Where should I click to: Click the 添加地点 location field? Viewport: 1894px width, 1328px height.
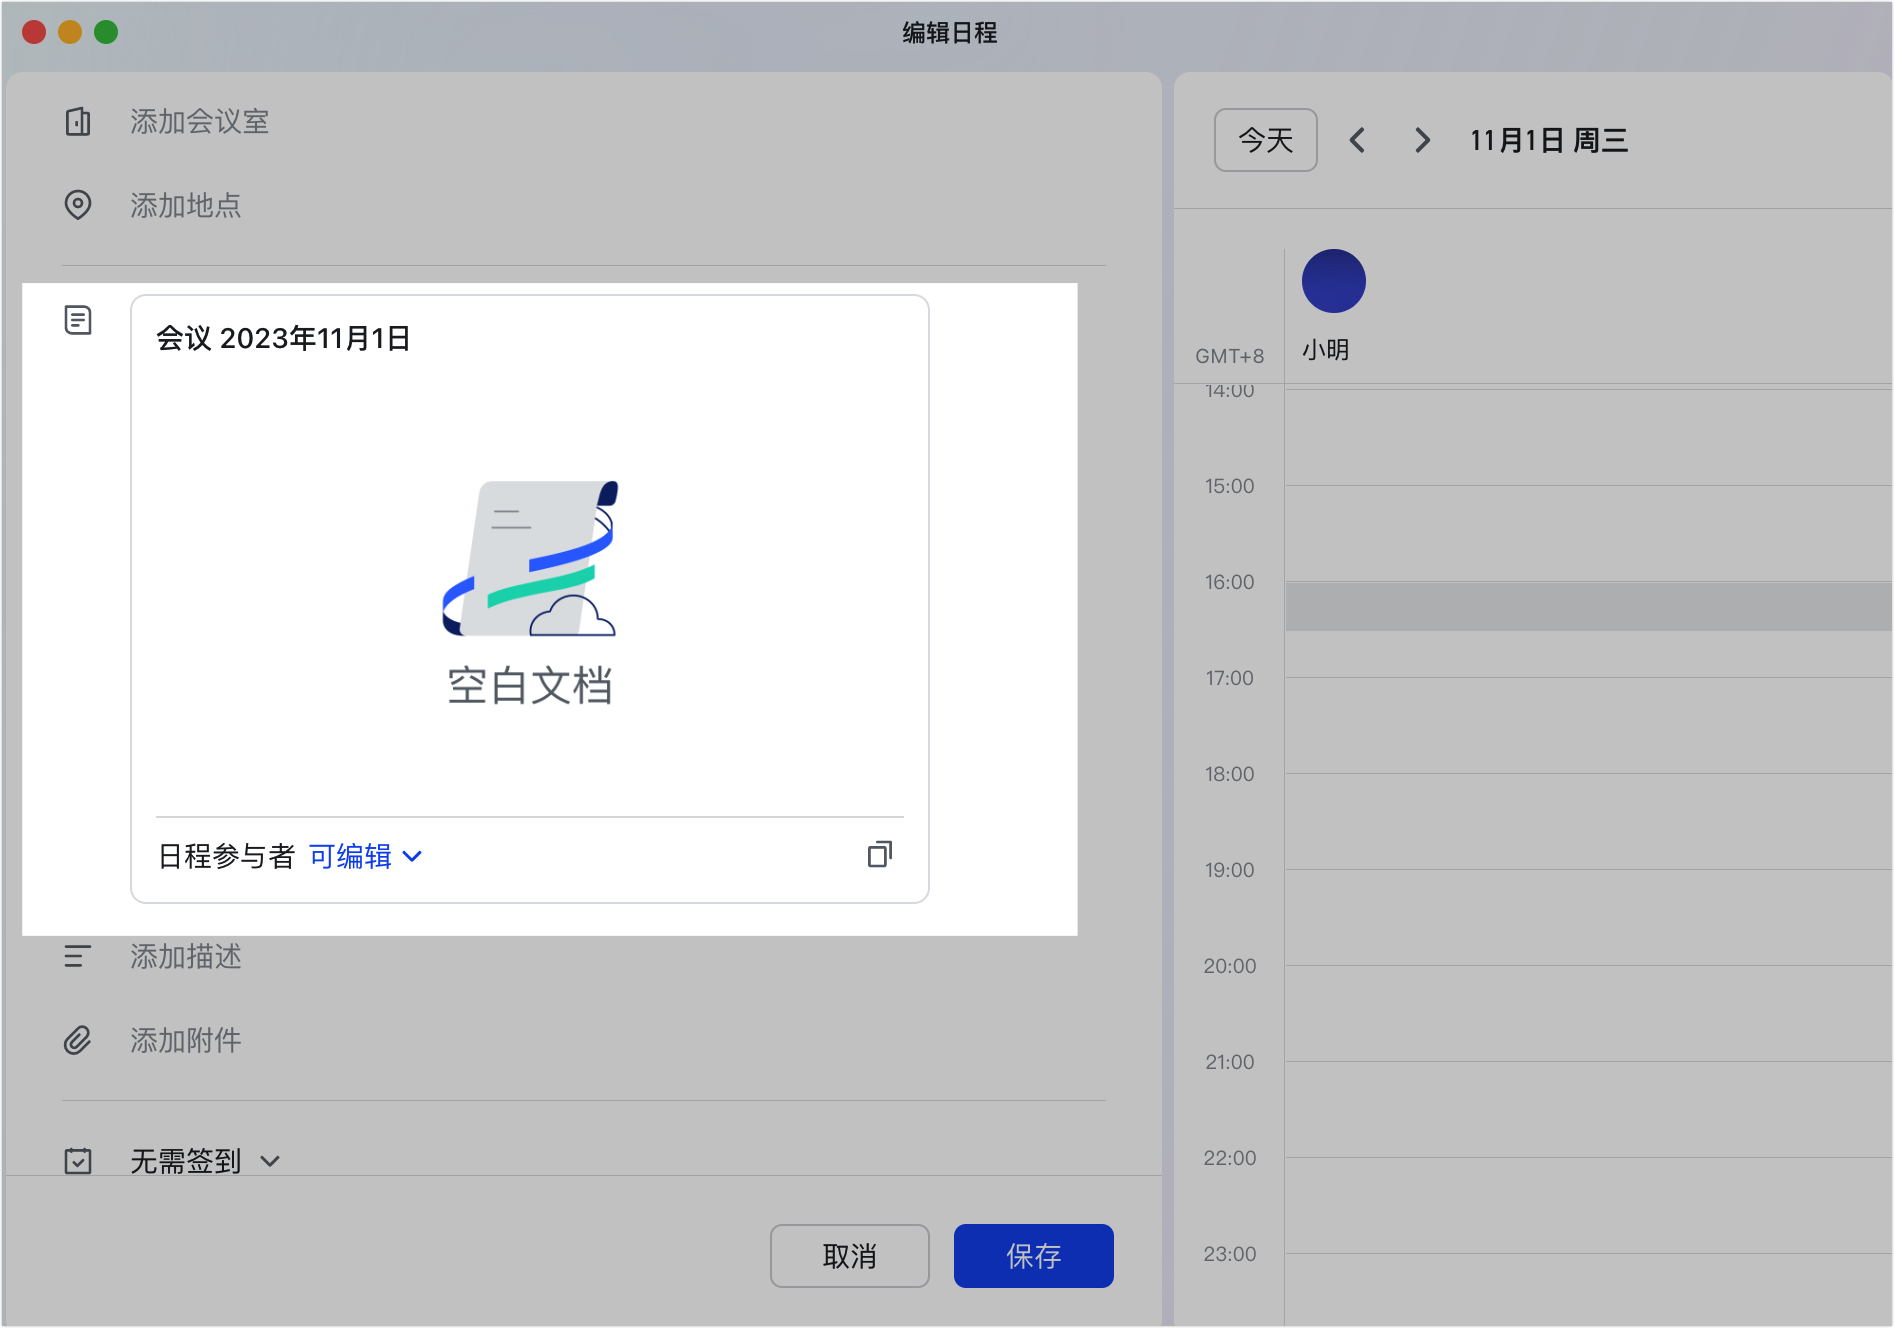click(x=186, y=205)
